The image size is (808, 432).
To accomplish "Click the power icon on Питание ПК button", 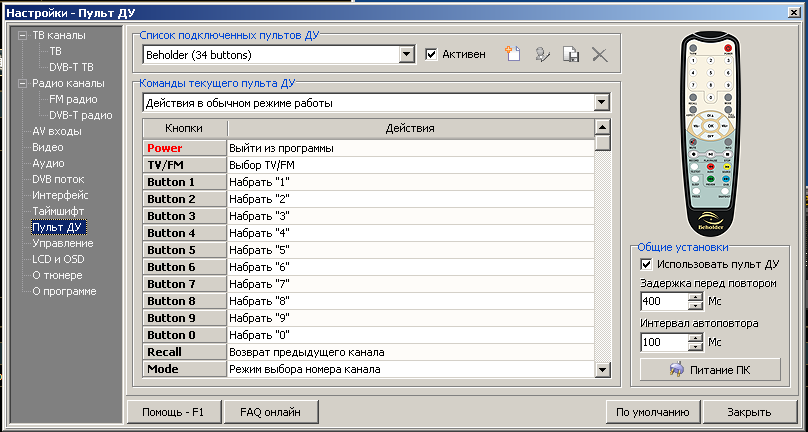I will point(668,370).
